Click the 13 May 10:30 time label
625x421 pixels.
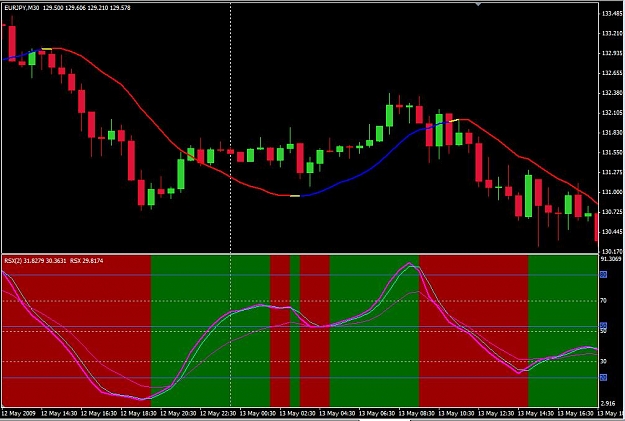click(x=456, y=413)
